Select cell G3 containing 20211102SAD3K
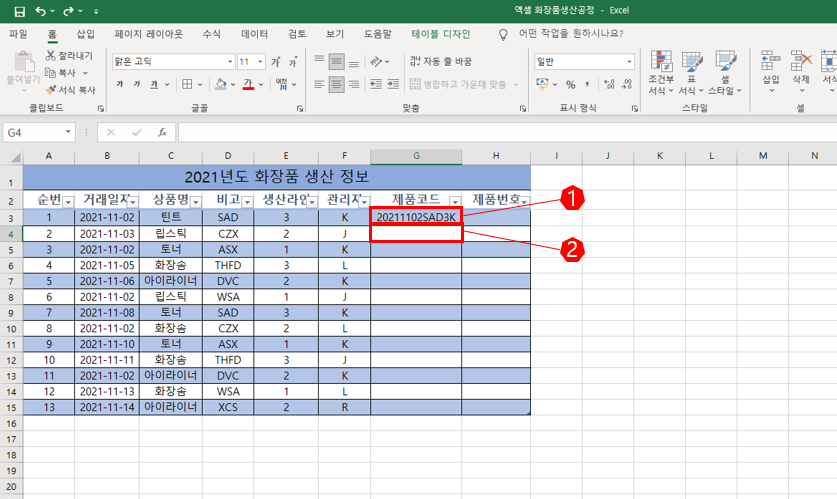 tap(416, 217)
